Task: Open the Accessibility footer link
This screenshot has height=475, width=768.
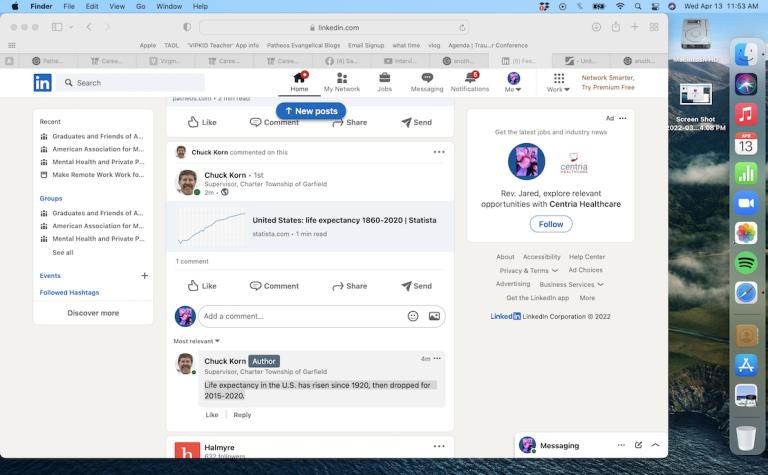Action: (541, 257)
